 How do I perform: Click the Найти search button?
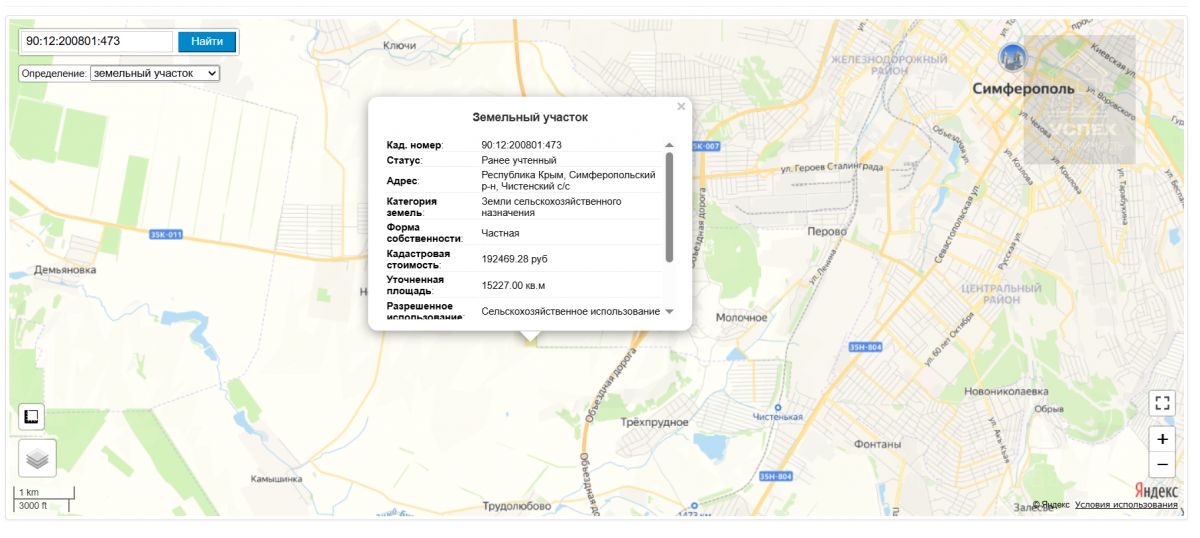207,41
